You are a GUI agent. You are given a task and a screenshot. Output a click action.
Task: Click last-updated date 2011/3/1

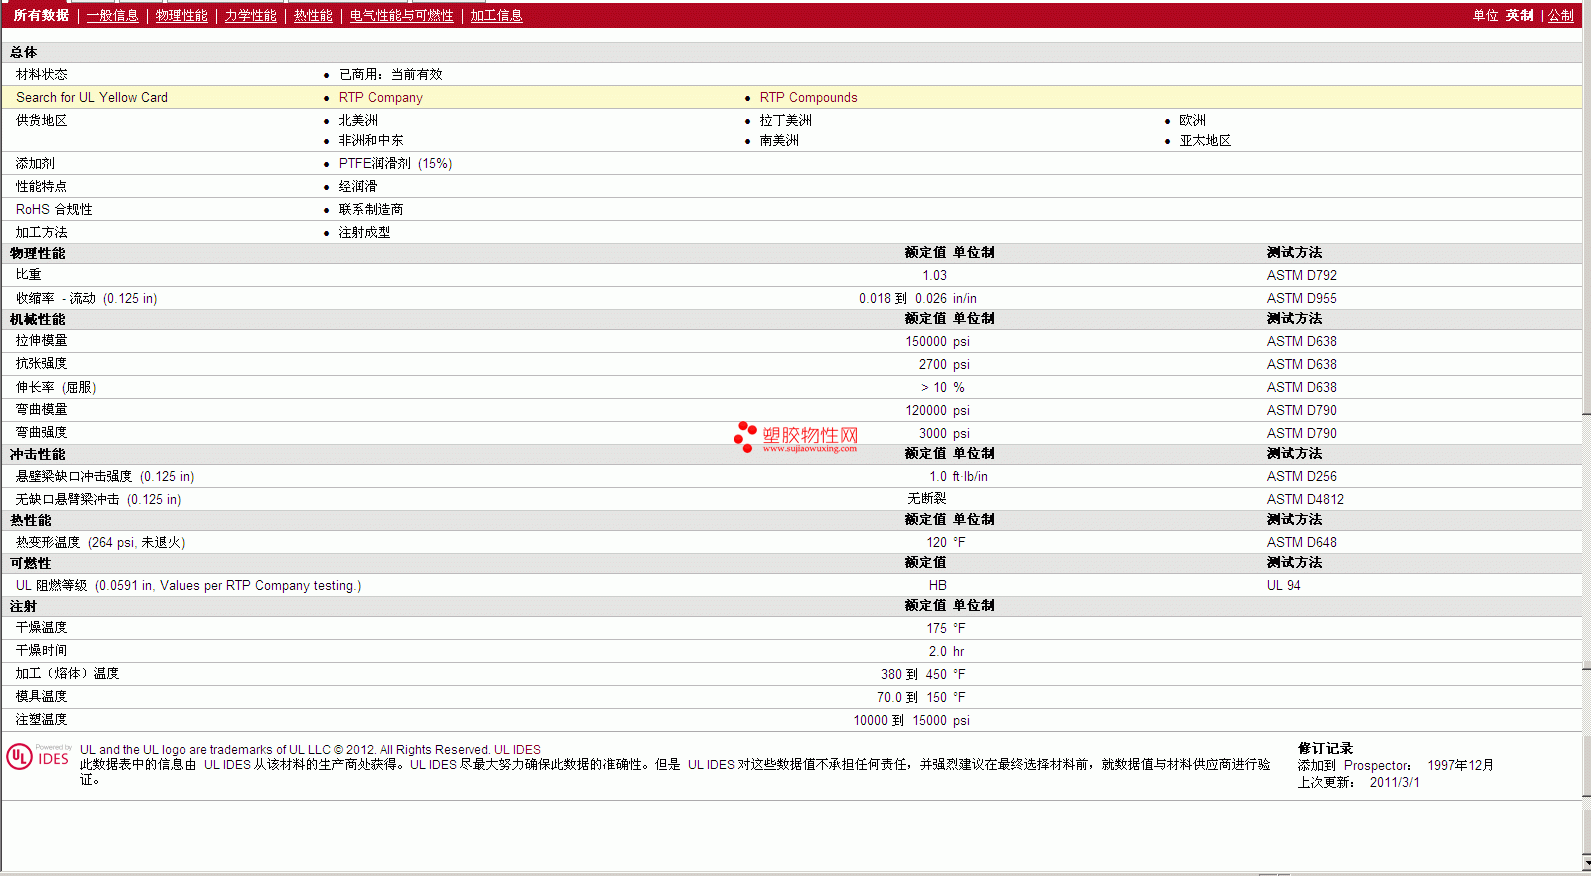point(1394,783)
